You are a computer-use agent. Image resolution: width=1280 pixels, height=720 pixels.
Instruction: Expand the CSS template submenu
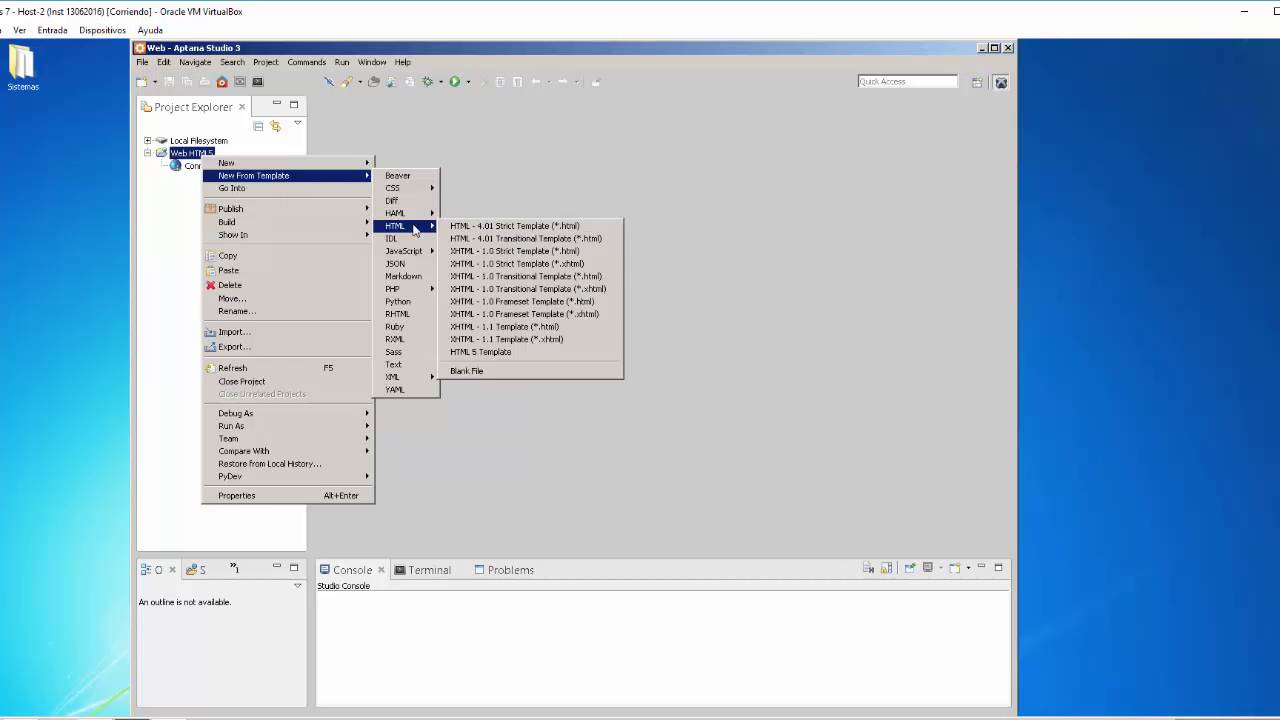click(407, 188)
